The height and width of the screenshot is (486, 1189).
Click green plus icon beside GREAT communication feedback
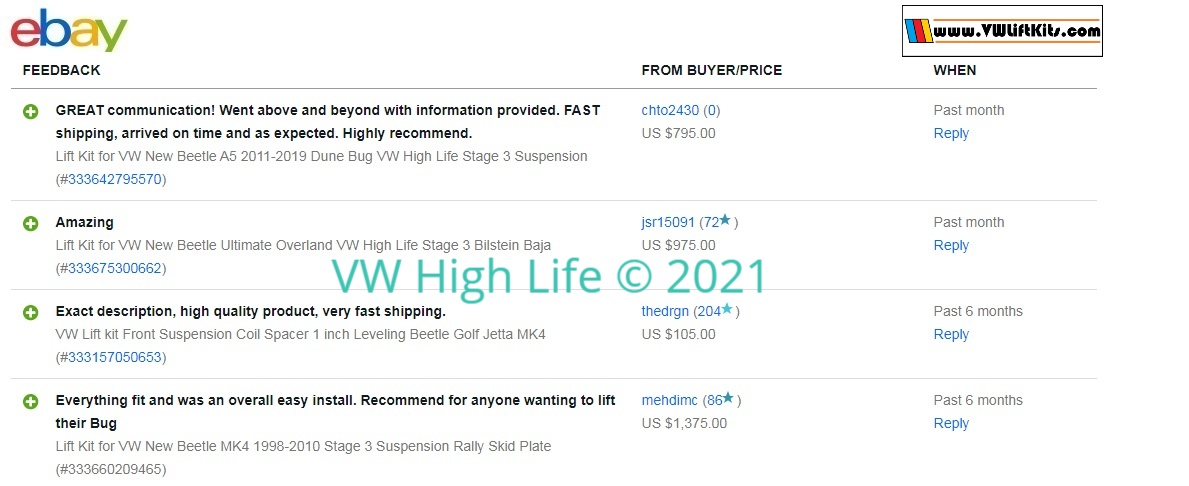tap(30, 111)
